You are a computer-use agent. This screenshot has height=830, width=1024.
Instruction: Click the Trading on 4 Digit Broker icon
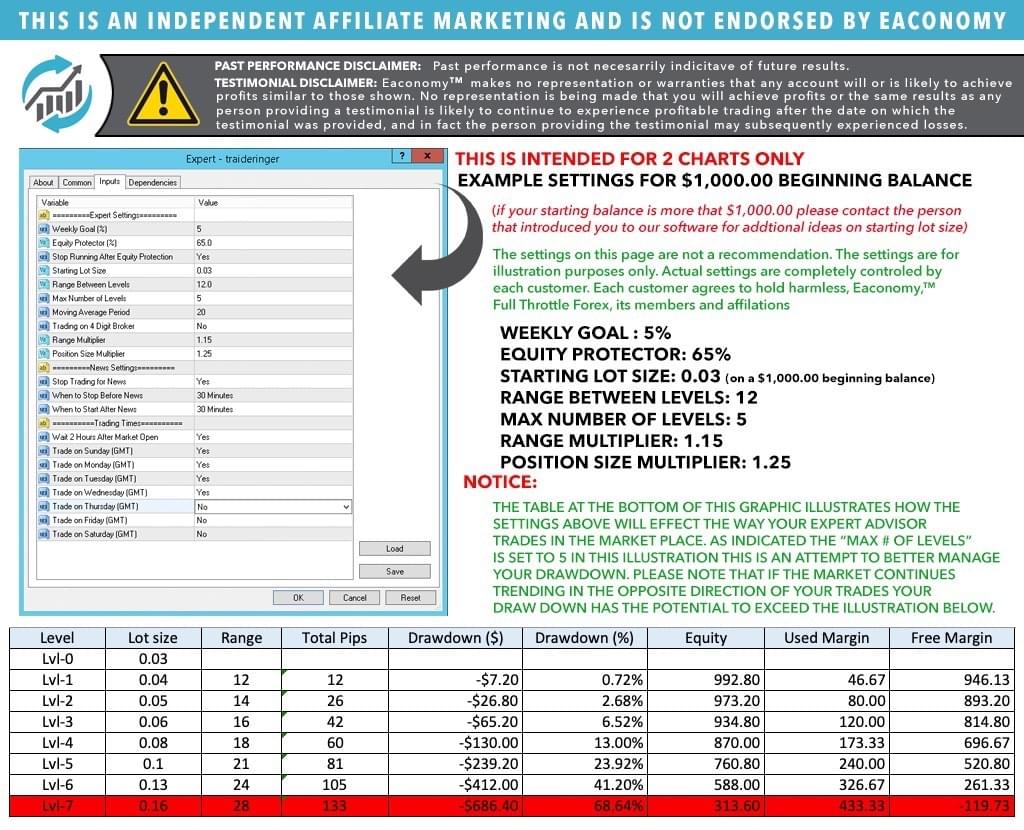click(44, 326)
